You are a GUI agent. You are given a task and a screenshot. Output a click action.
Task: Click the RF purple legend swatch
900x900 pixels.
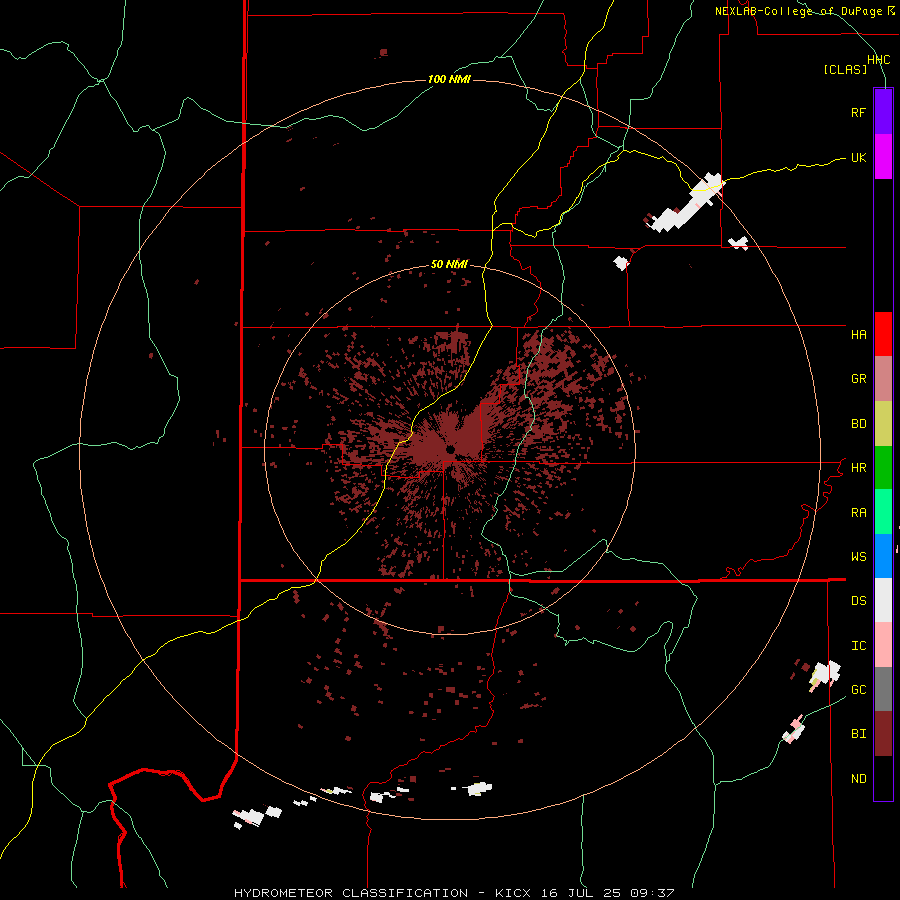coord(883,111)
